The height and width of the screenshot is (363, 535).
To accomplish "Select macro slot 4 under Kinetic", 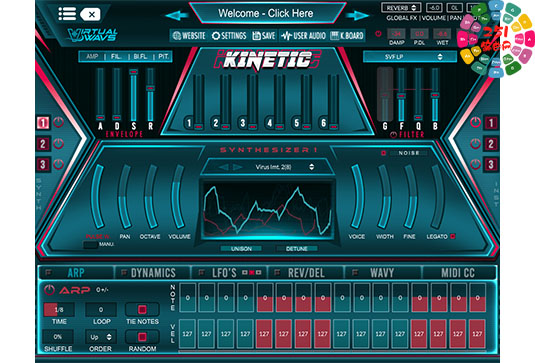I will click(270, 123).
